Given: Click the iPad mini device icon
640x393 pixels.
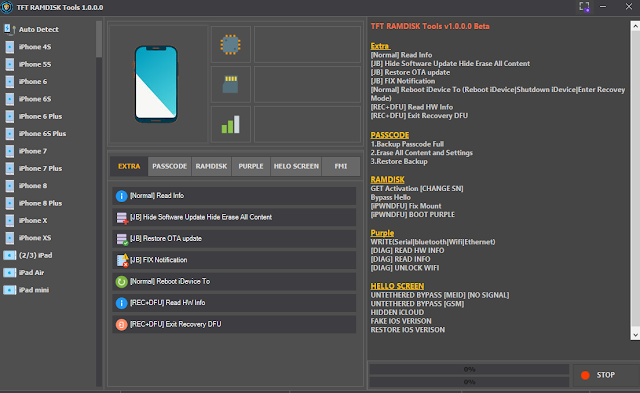Looking at the screenshot, I should [9, 290].
